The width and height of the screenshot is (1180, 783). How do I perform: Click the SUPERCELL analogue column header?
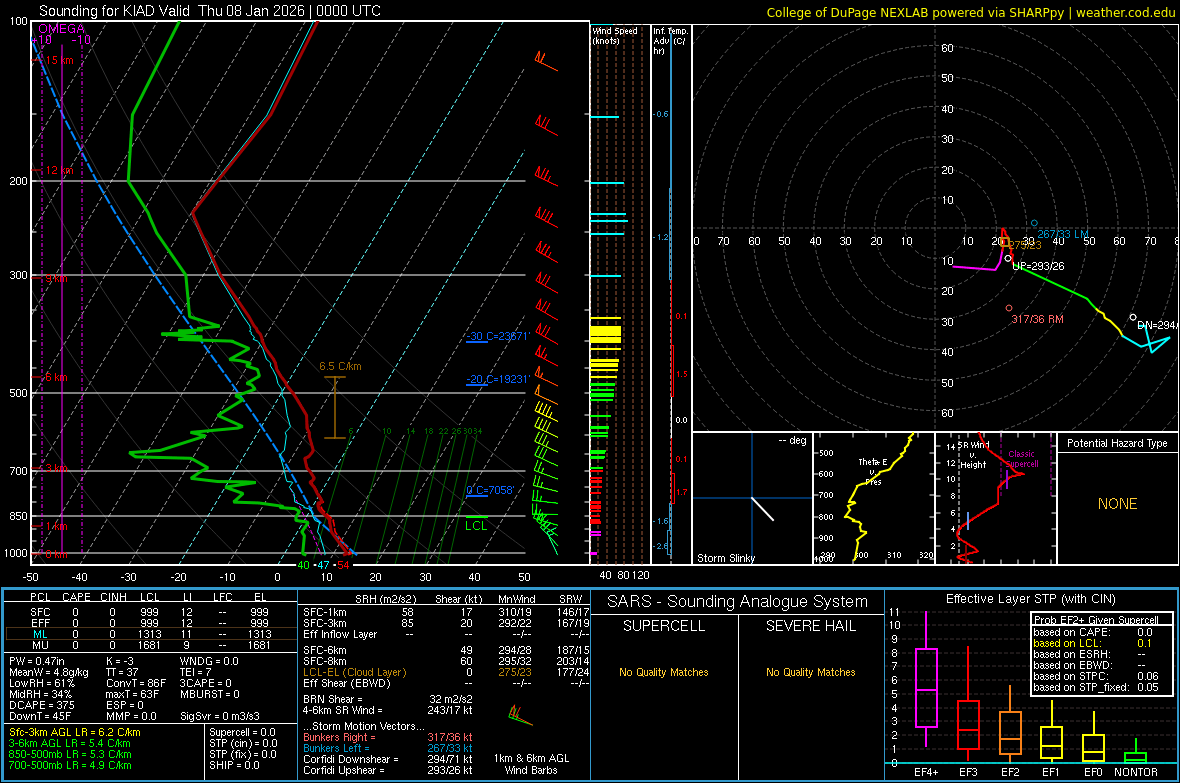[x=664, y=626]
